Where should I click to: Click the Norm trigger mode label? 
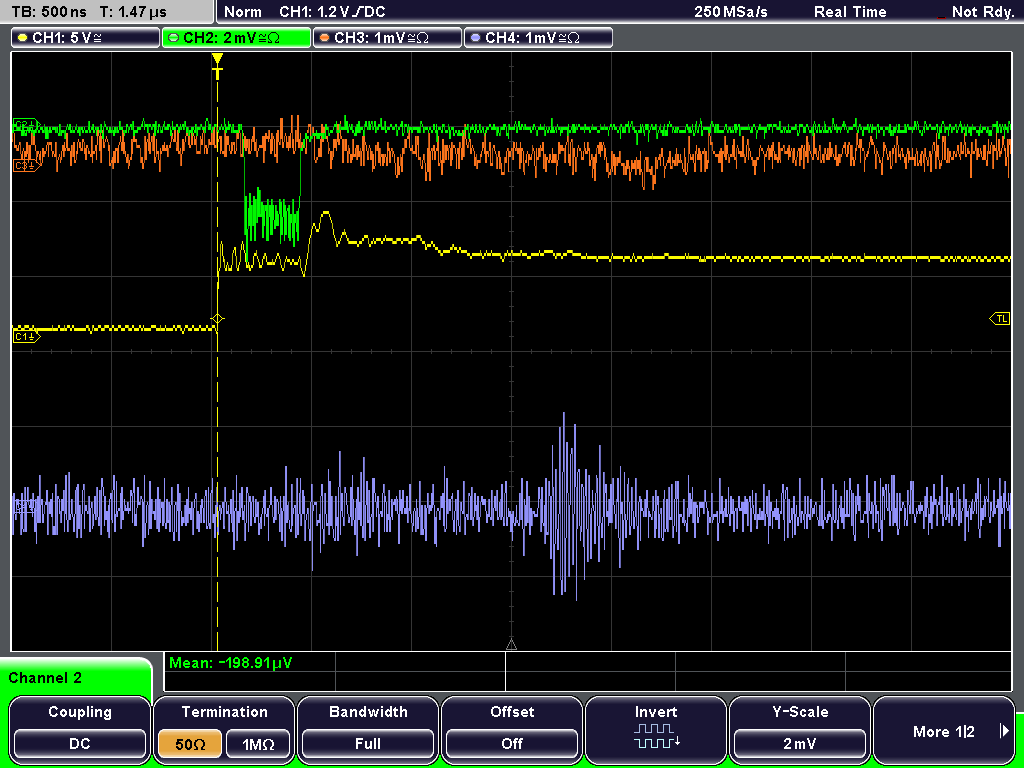242,12
